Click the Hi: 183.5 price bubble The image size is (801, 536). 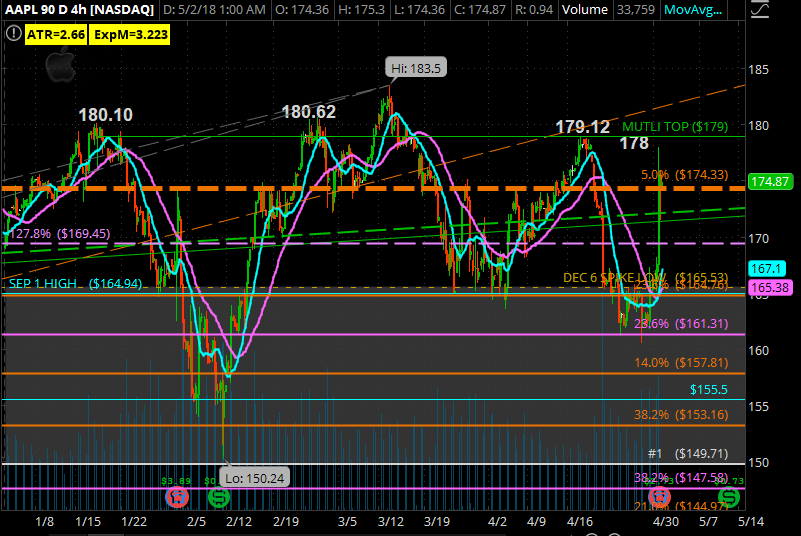(x=416, y=68)
